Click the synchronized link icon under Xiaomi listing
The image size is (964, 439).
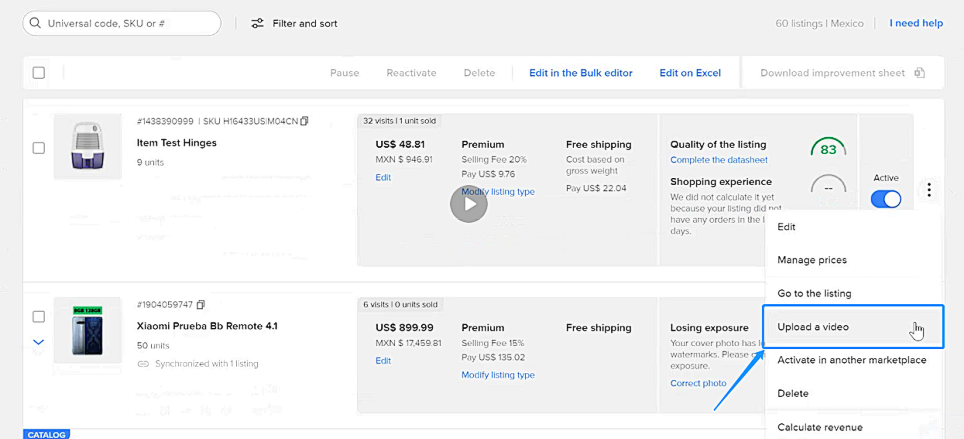pyautogui.click(x=143, y=363)
